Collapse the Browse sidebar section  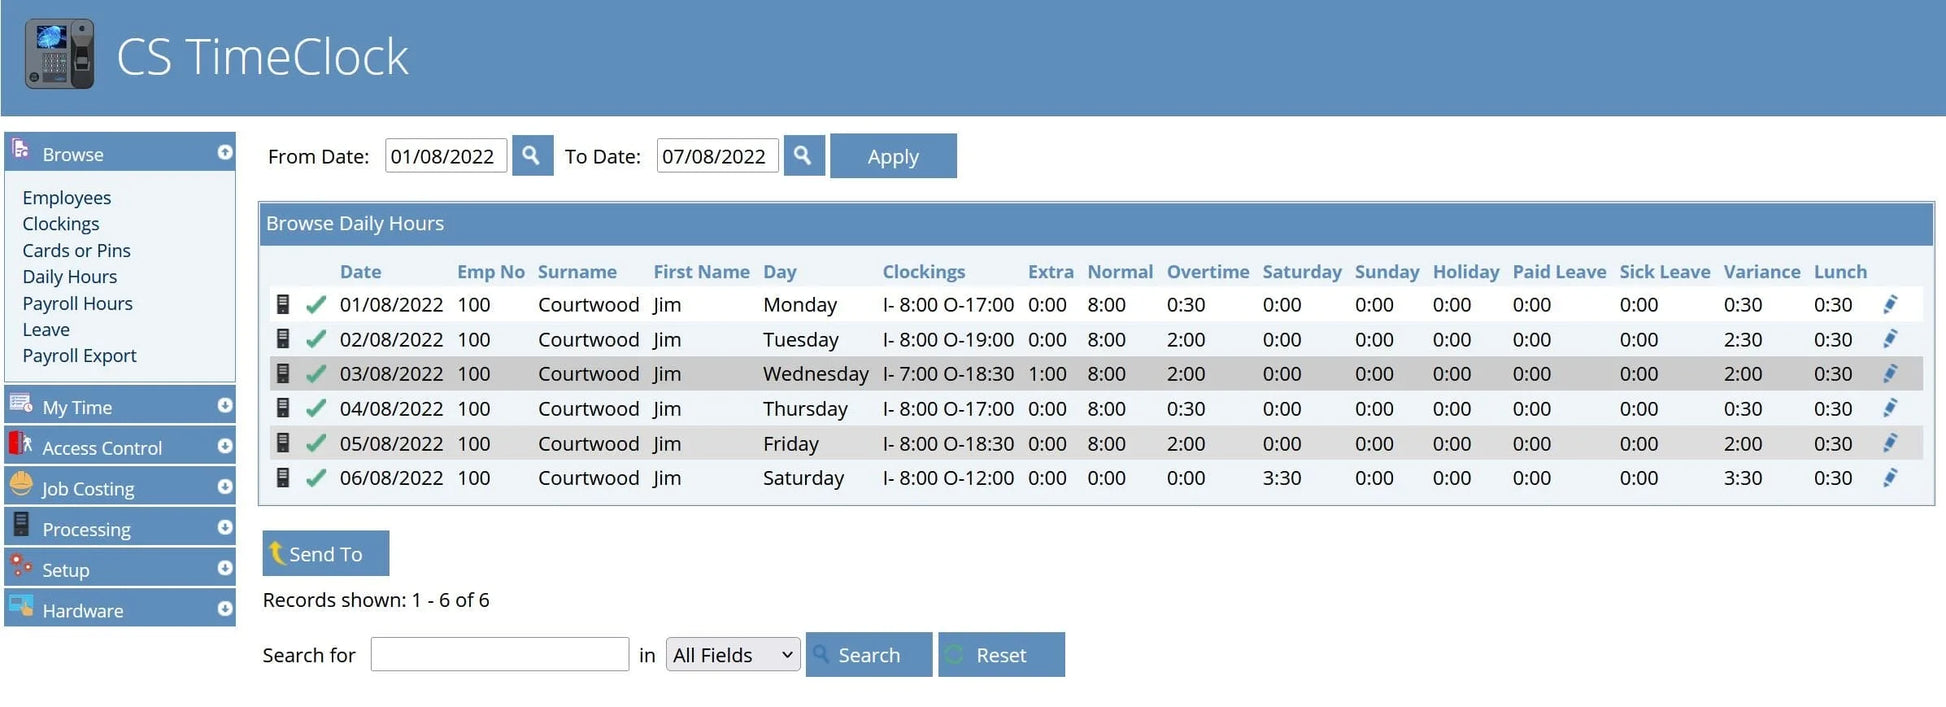coord(225,152)
